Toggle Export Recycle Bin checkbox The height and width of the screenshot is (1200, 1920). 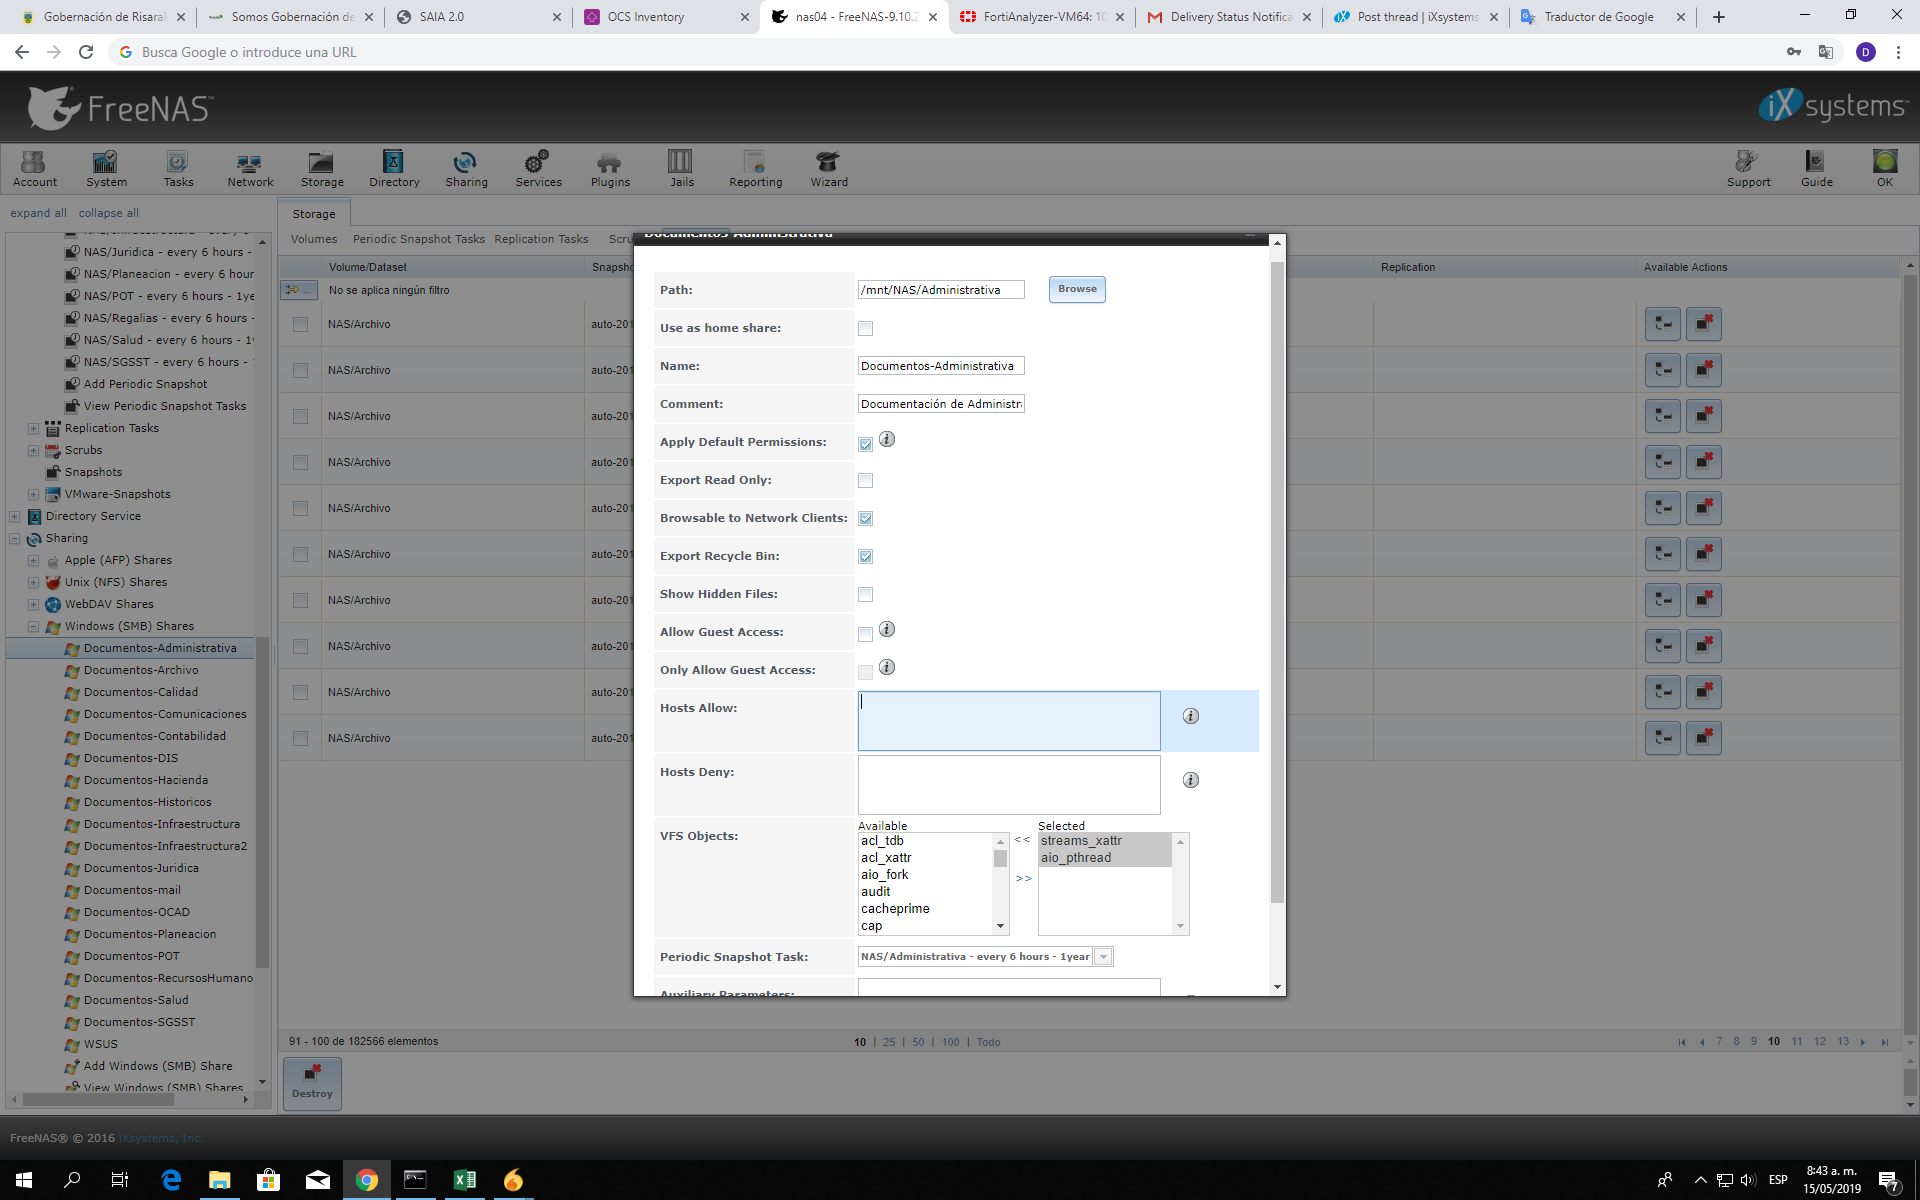(865, 556)
